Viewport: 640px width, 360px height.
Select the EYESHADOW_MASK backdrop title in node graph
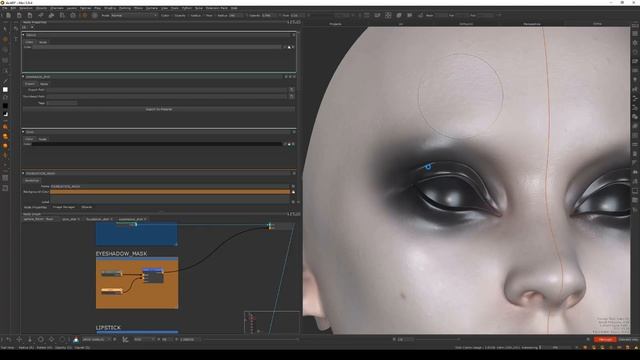point(121,253)
